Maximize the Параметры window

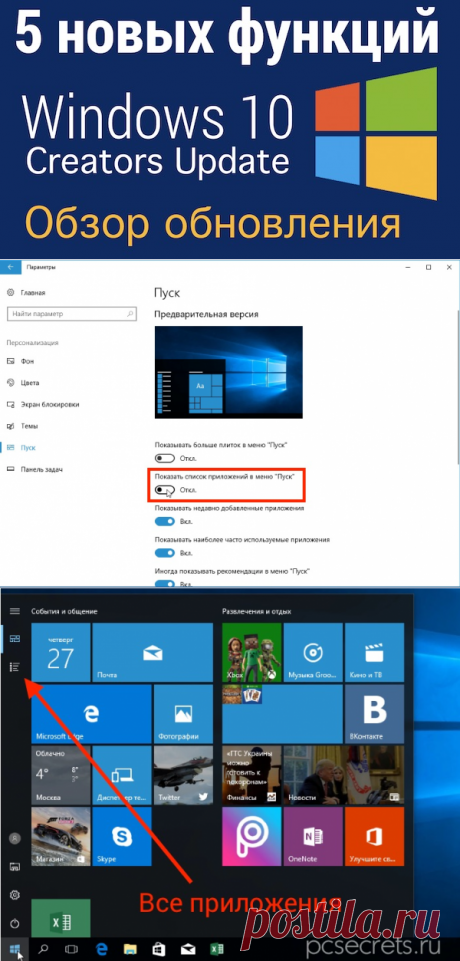pyautogui.click(x=428, y=267)
